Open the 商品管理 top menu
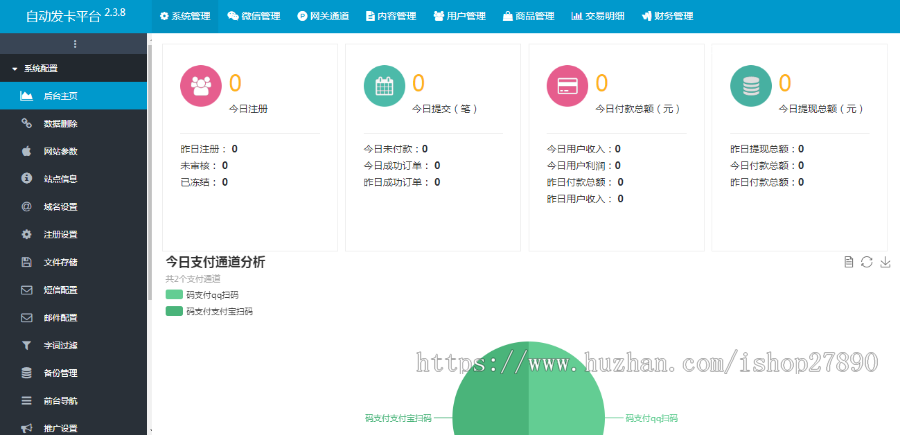 [x=528, y=16]
